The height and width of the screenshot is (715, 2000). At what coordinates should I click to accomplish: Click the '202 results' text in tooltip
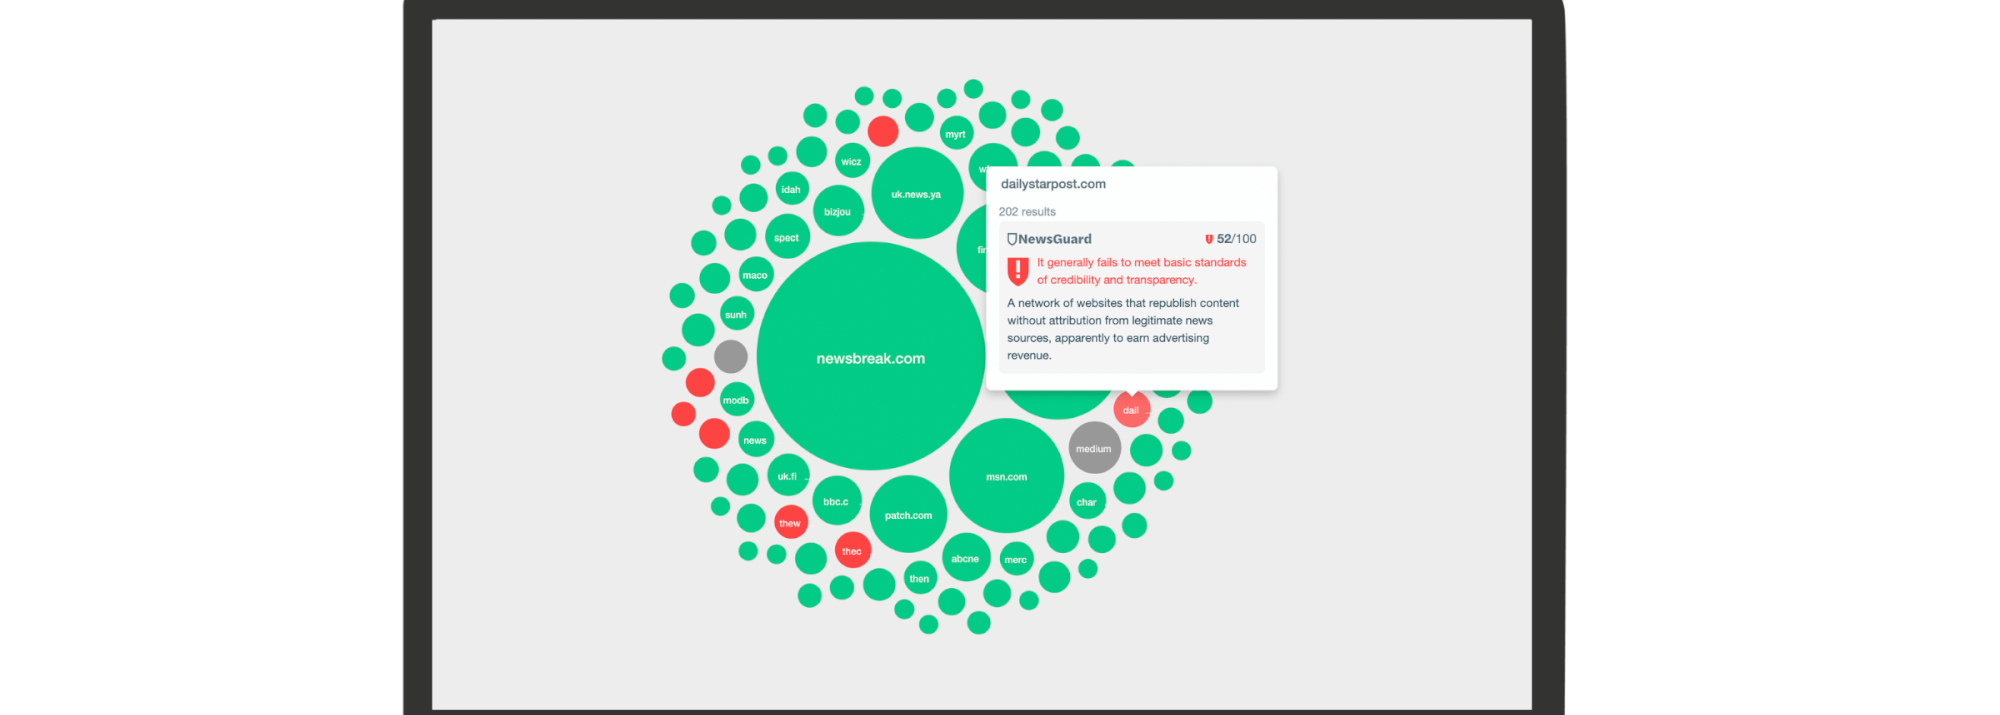pyautogui.click(x=1027, y=212)
